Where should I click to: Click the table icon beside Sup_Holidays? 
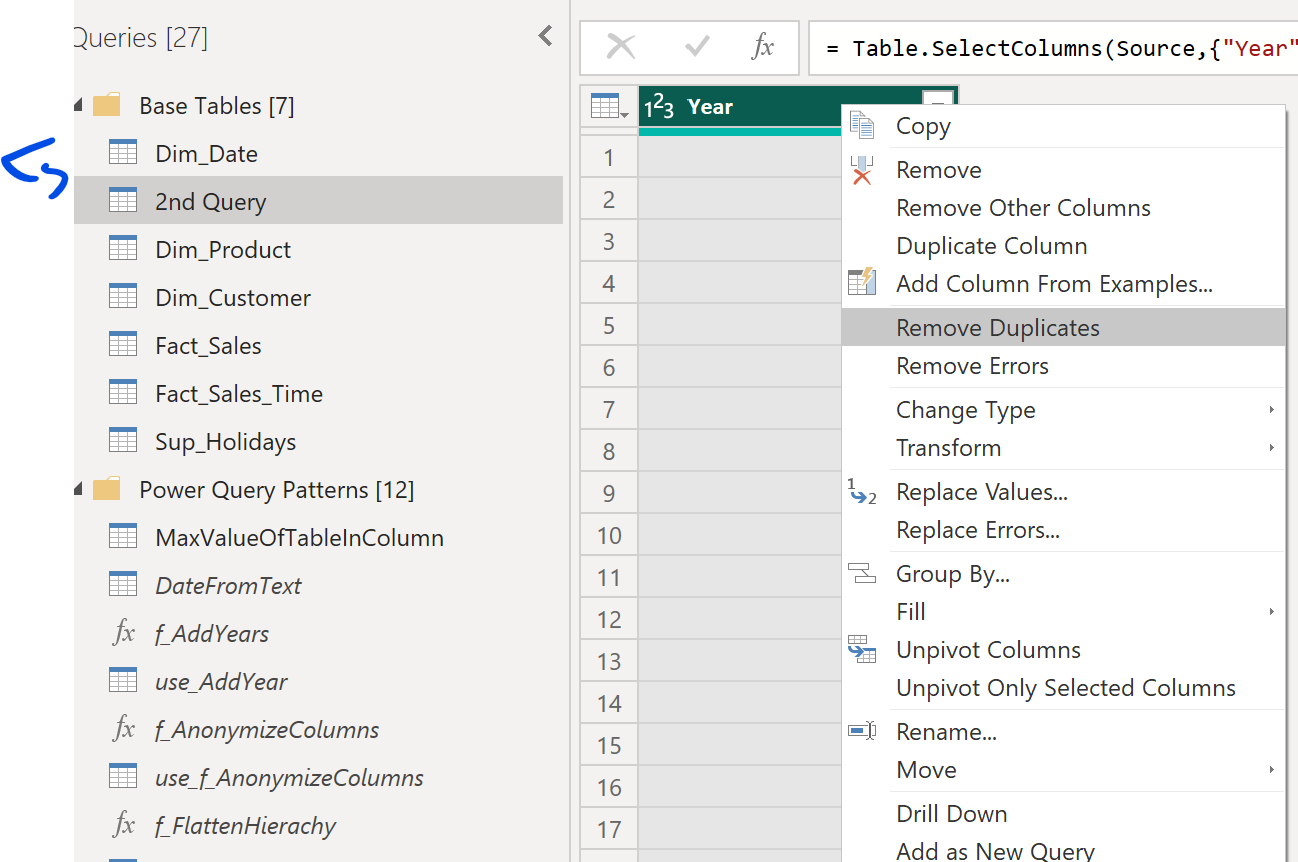point(123,441)
